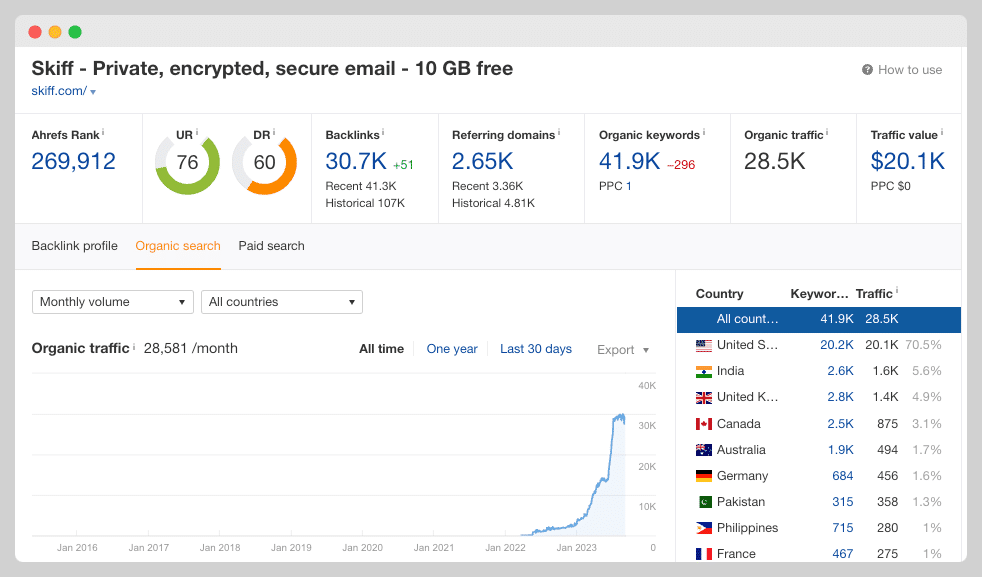Open India 2.6K keywords link
Image resolution: width=982 pixels, height=577 pixels.
(x=840, y=372)
